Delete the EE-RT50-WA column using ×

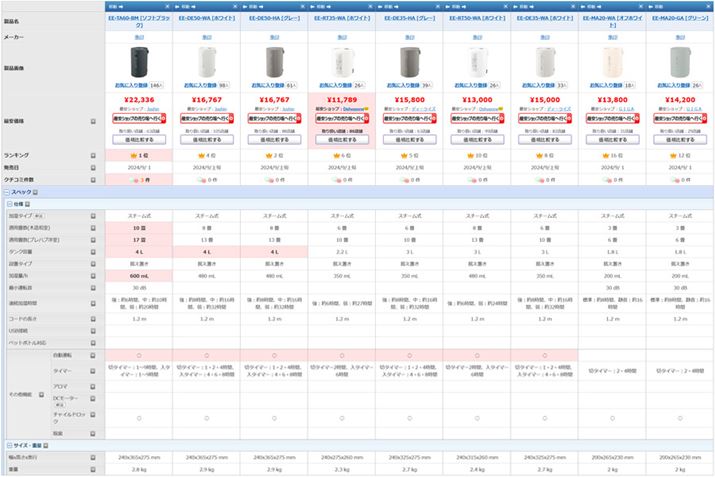(505, 5)
